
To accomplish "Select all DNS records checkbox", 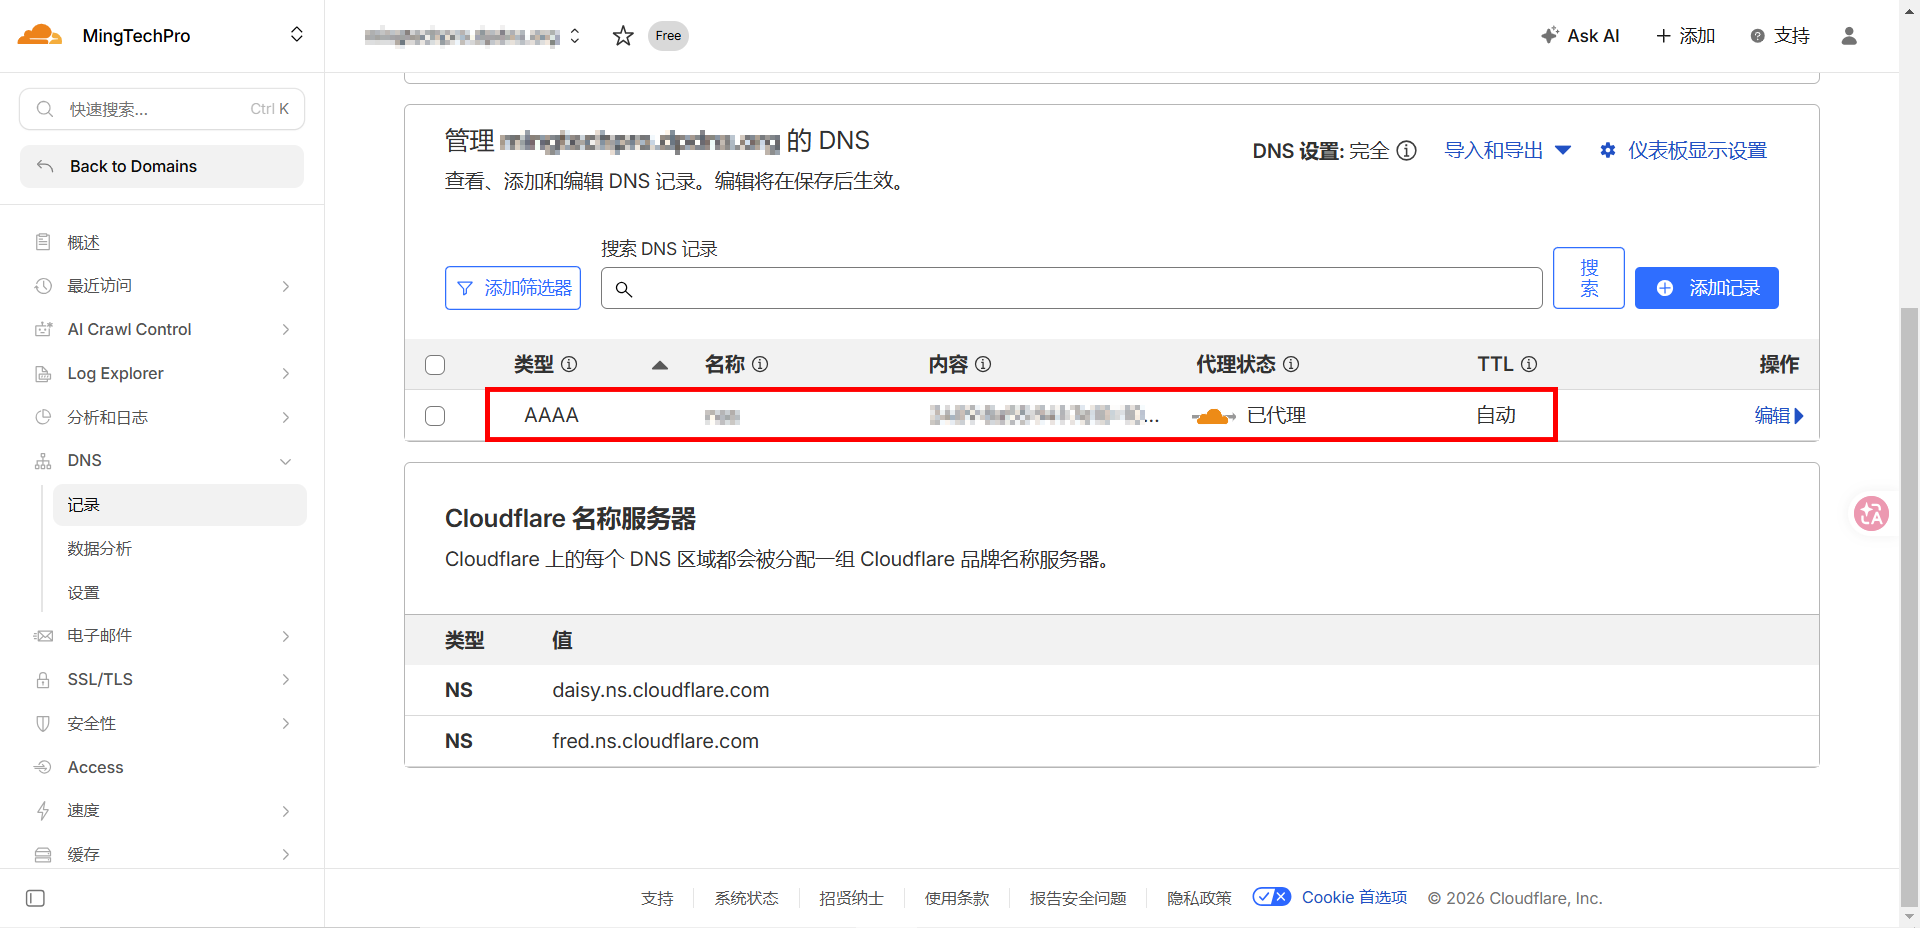I will click(435, 365).
